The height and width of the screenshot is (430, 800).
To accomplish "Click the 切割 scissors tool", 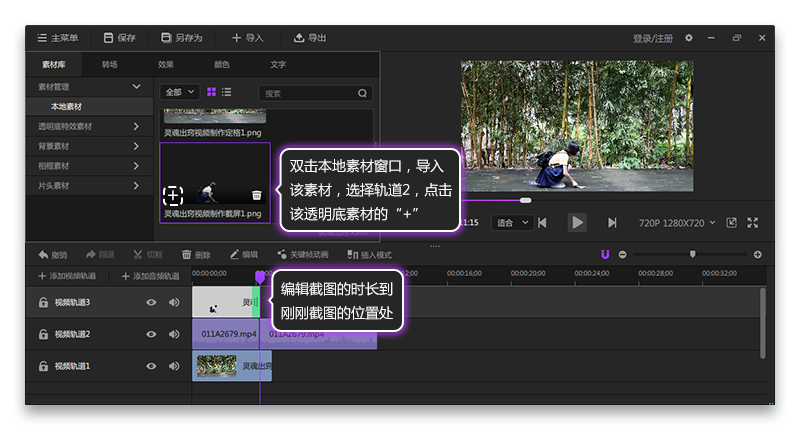I will [x=146, y=254].
